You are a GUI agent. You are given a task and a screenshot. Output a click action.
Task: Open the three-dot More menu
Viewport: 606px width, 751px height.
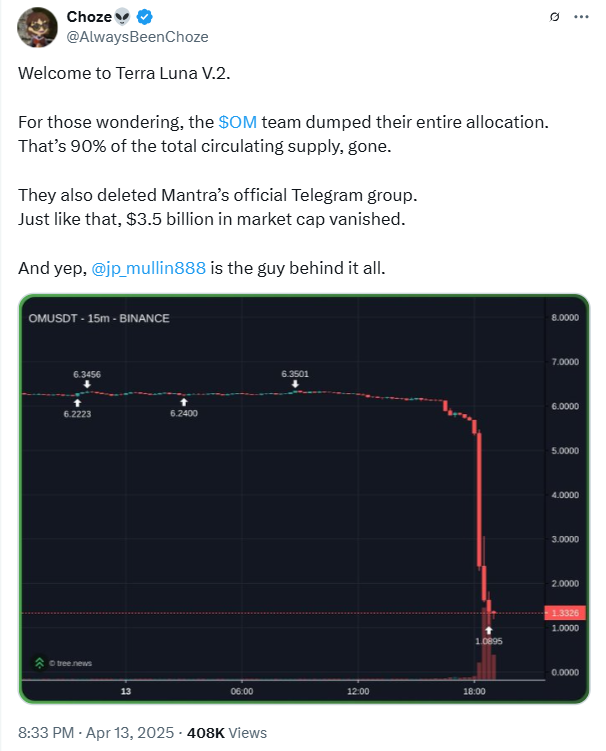[583, 17]
